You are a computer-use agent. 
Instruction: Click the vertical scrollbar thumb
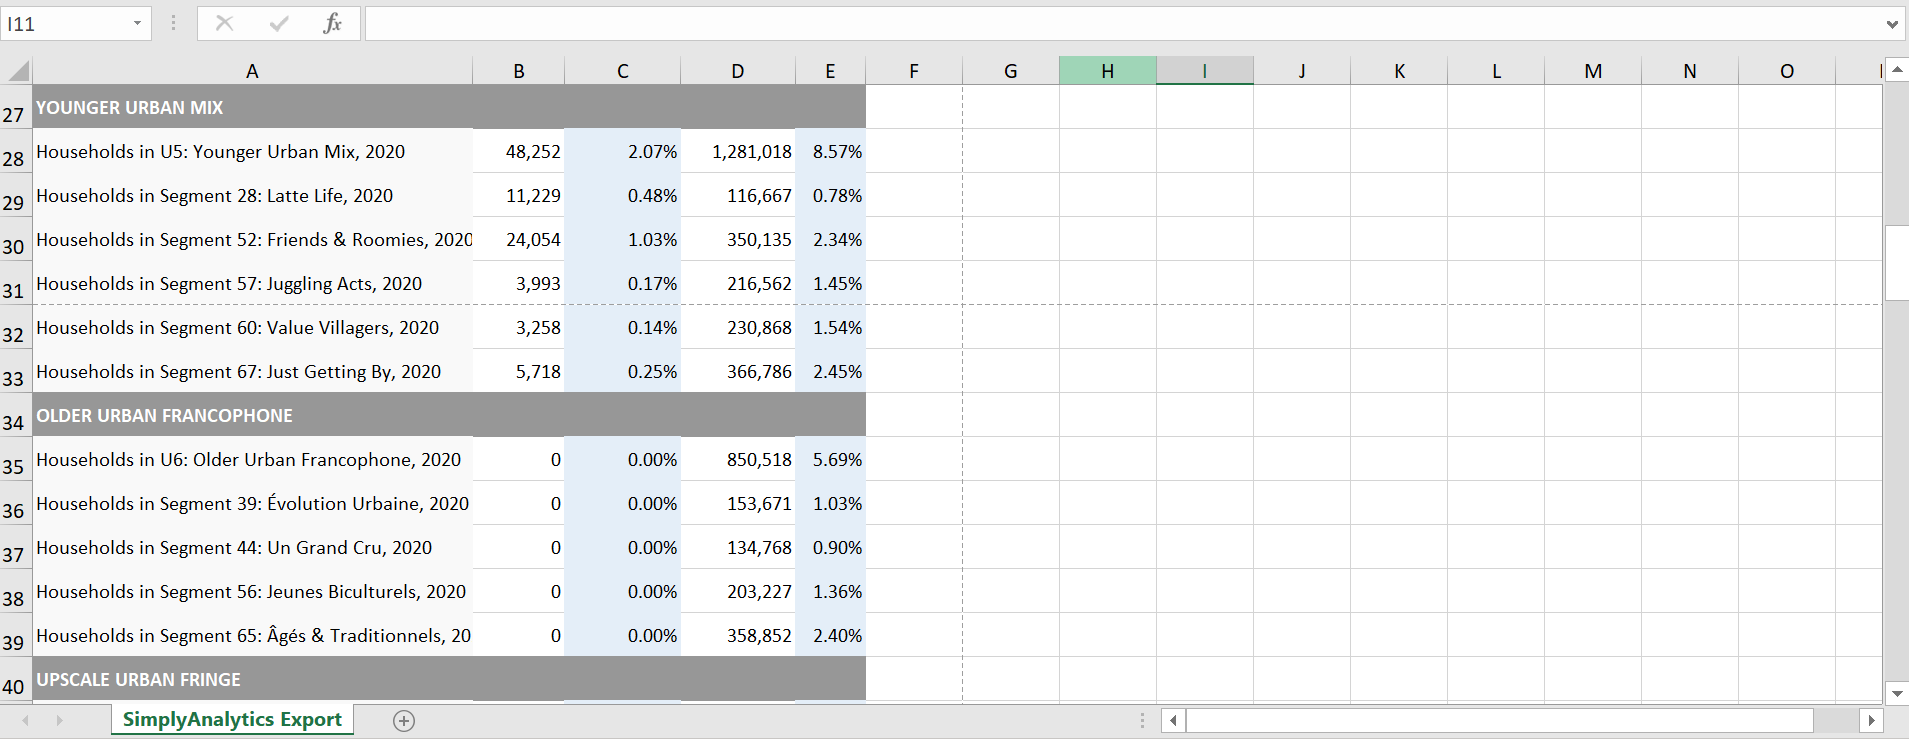coord(1896,263)
